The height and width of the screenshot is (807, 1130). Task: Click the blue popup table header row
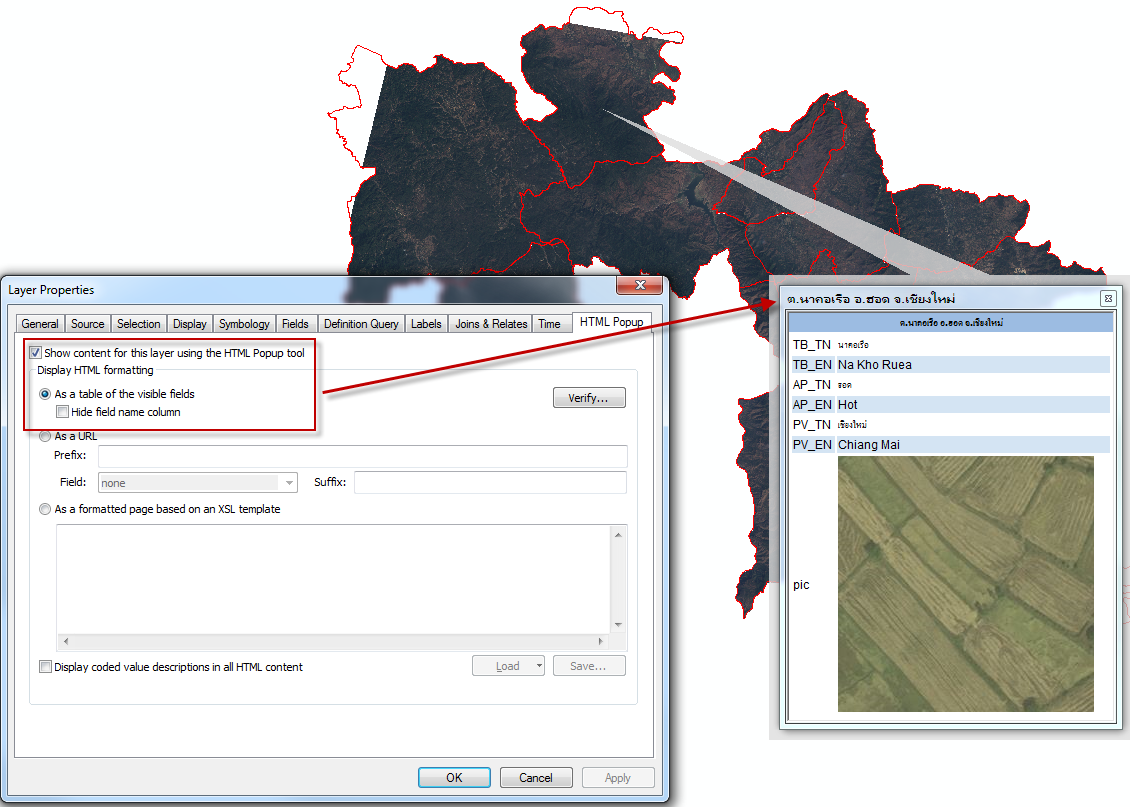951,322
